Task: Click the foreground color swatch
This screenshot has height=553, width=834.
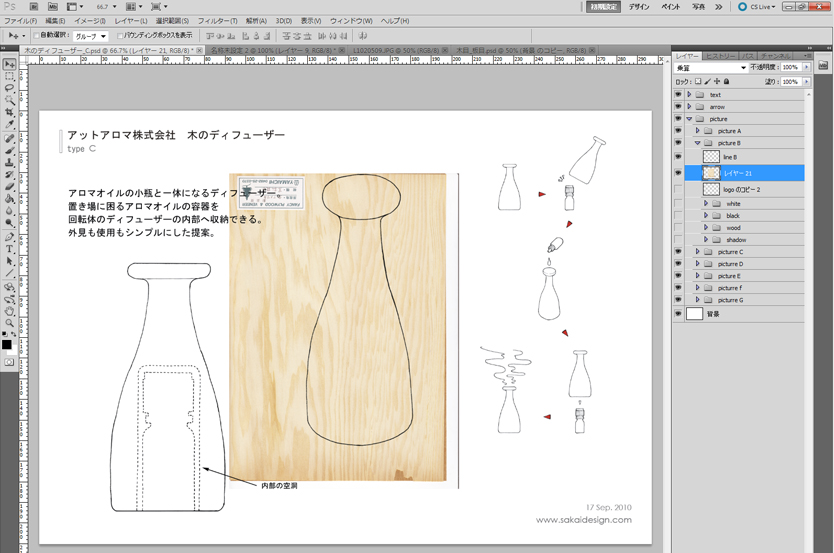Action: click(7, 344)
